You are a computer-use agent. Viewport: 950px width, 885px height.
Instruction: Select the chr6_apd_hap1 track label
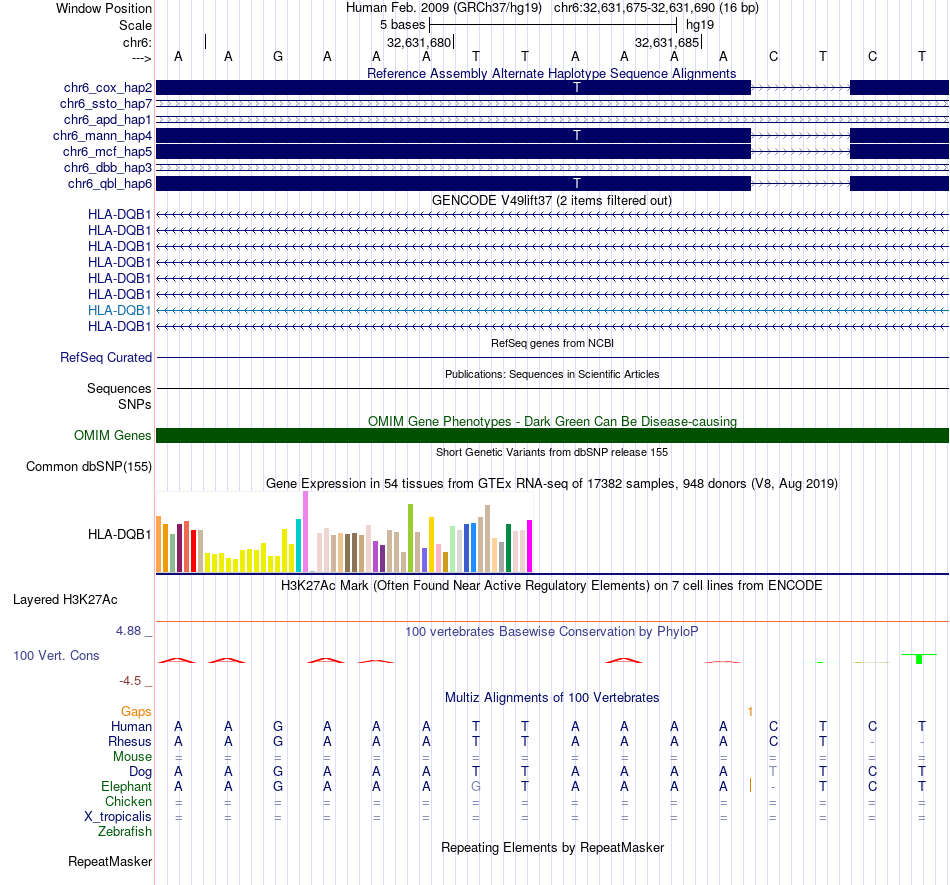tap(108, 119)
